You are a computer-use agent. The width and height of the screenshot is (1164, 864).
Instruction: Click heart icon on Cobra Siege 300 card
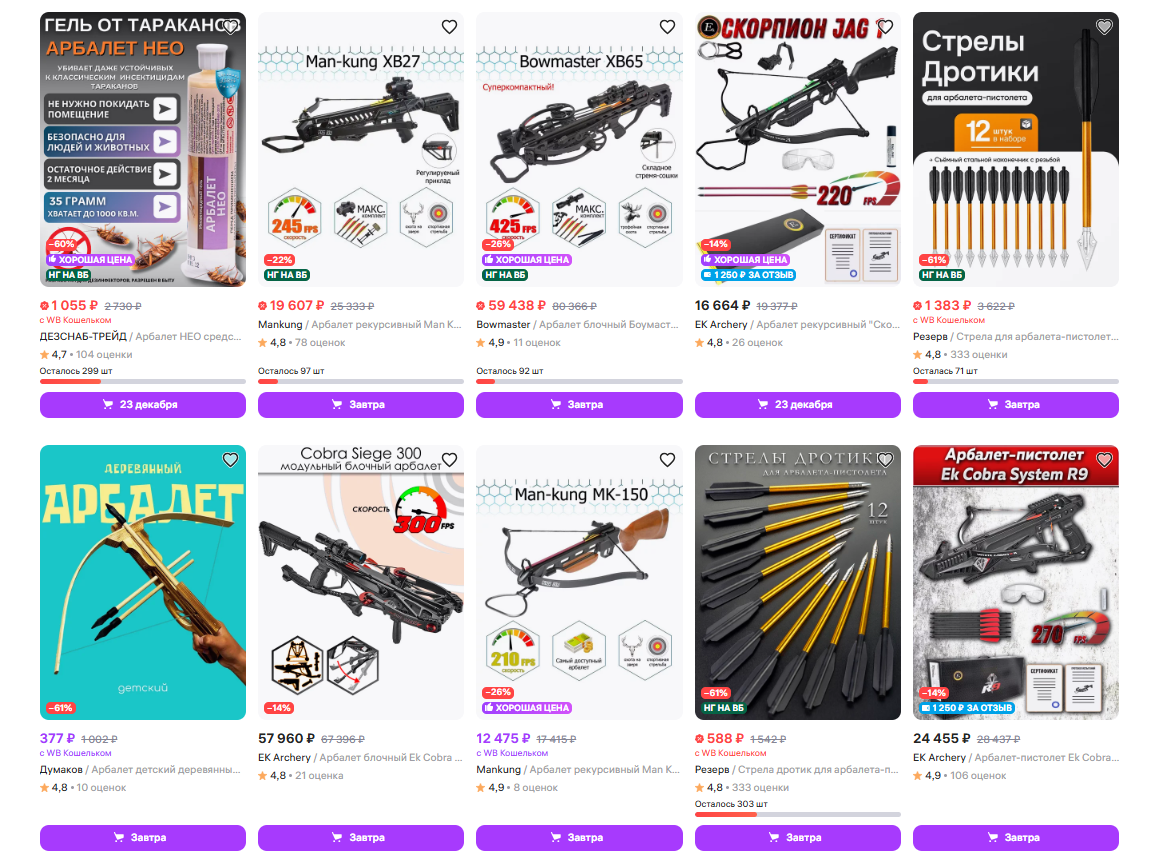point(449,459)
